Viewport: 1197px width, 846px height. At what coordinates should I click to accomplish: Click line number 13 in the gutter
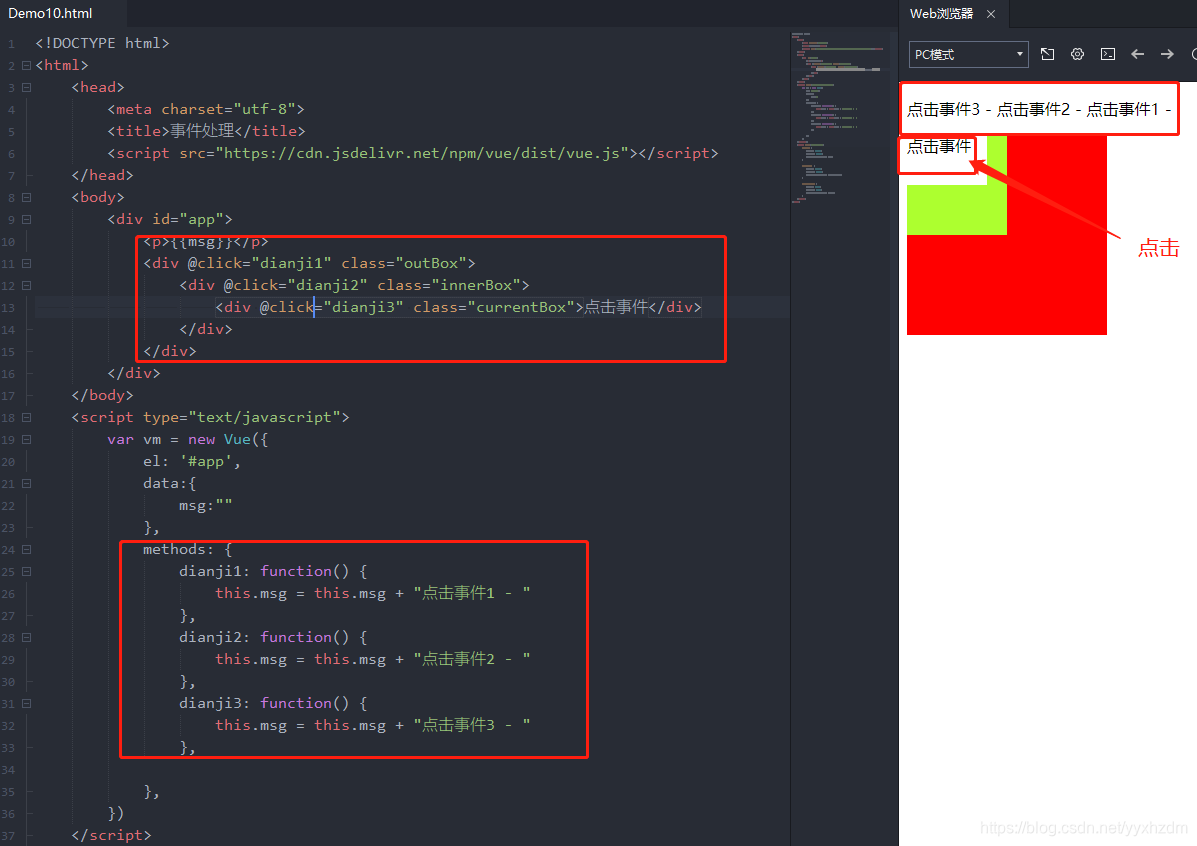tap(8, 308)
